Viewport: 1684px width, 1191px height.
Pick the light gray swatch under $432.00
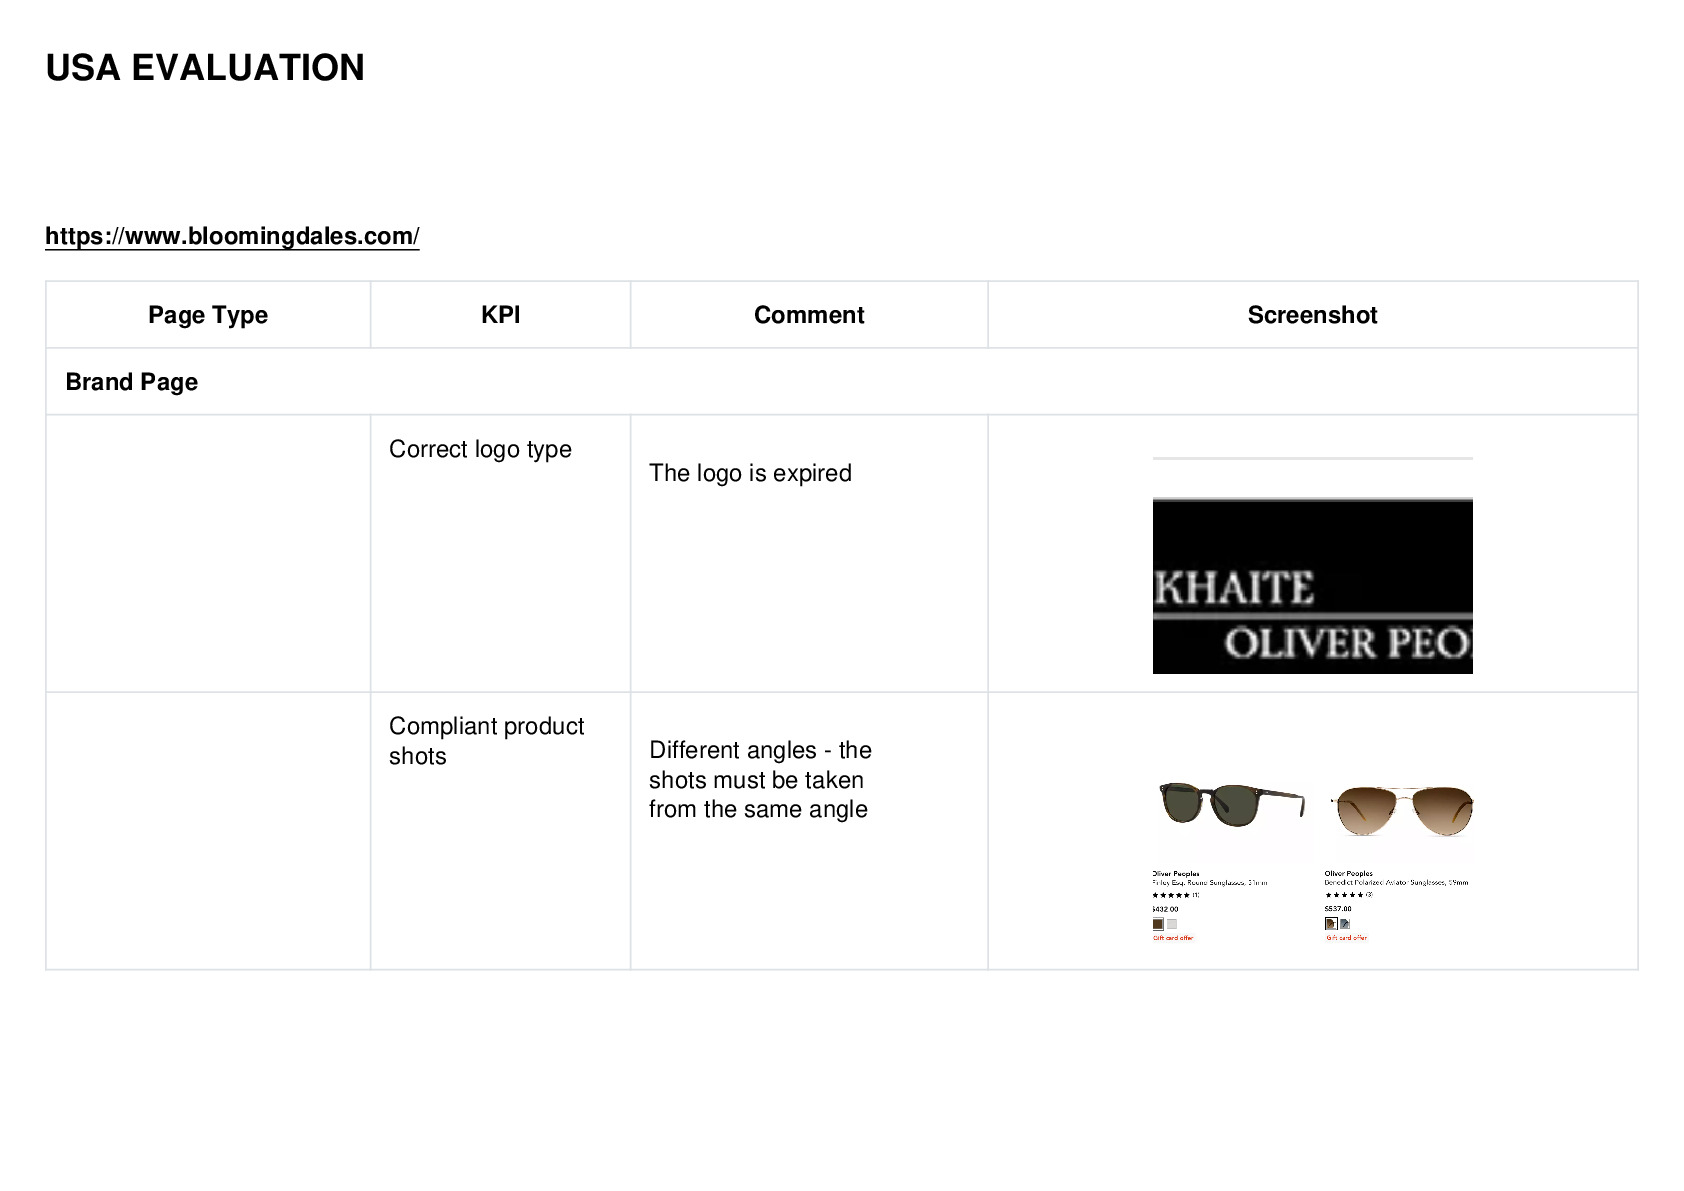(x=1172, y=924)
